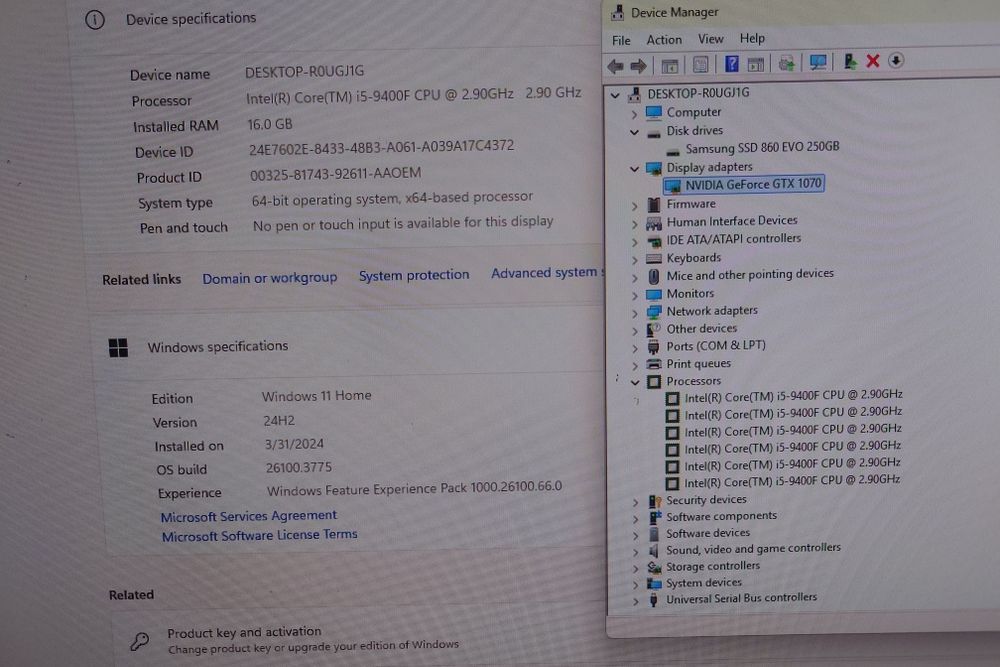The image size is (1000, 667).
Task: Click the Universal Serial Bus controllers icon
Action: coord(653,599)
